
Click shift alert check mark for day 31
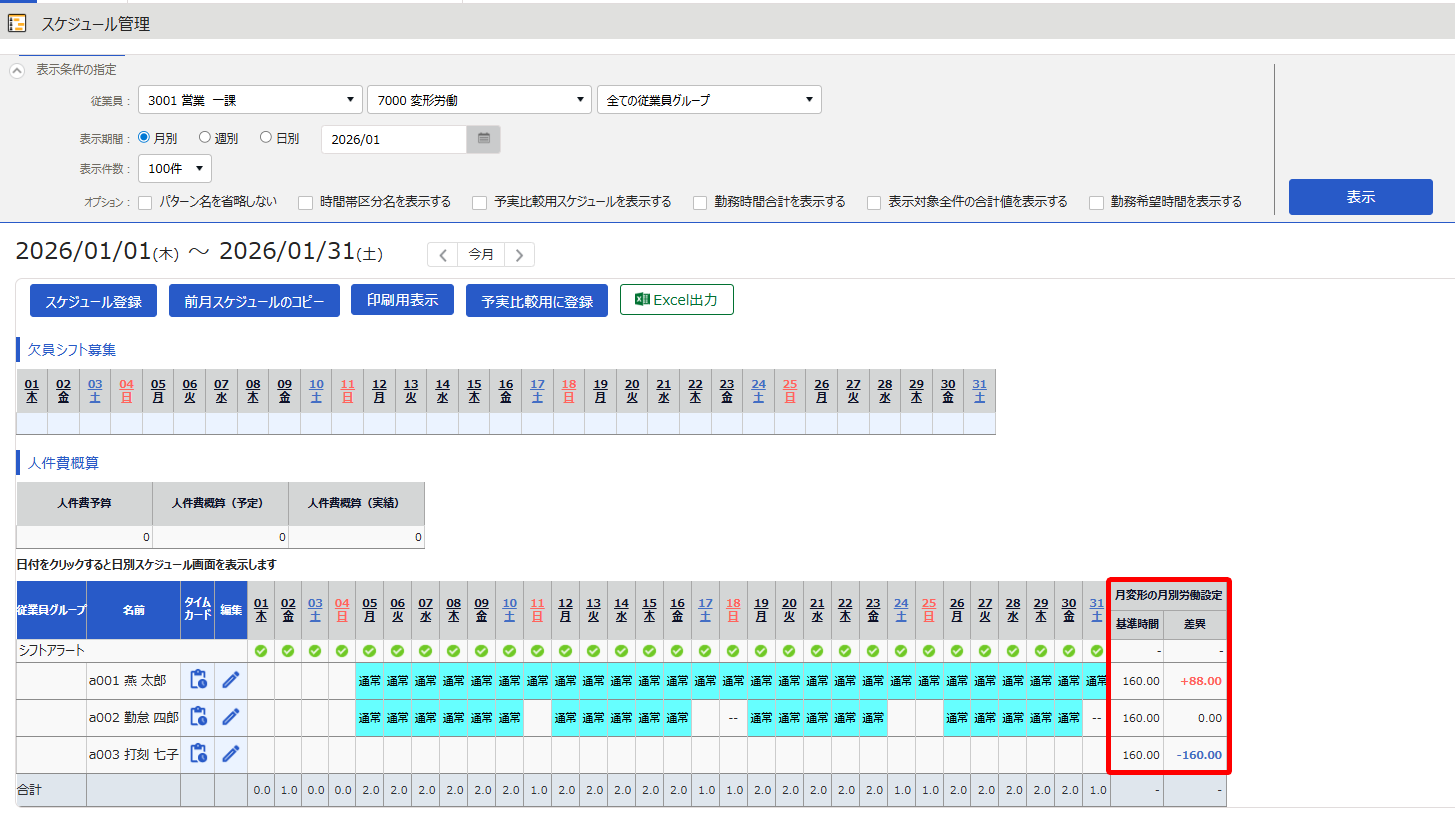coord(1097,651)
